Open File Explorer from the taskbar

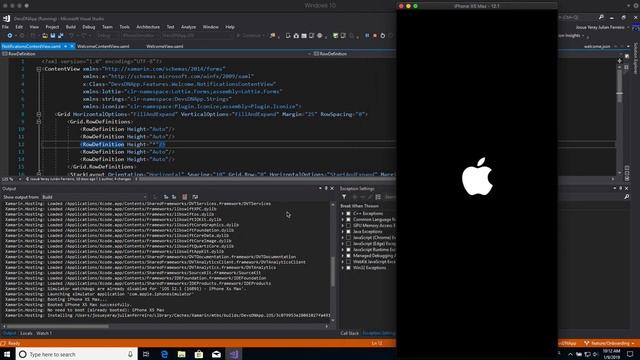coord(182,354)
